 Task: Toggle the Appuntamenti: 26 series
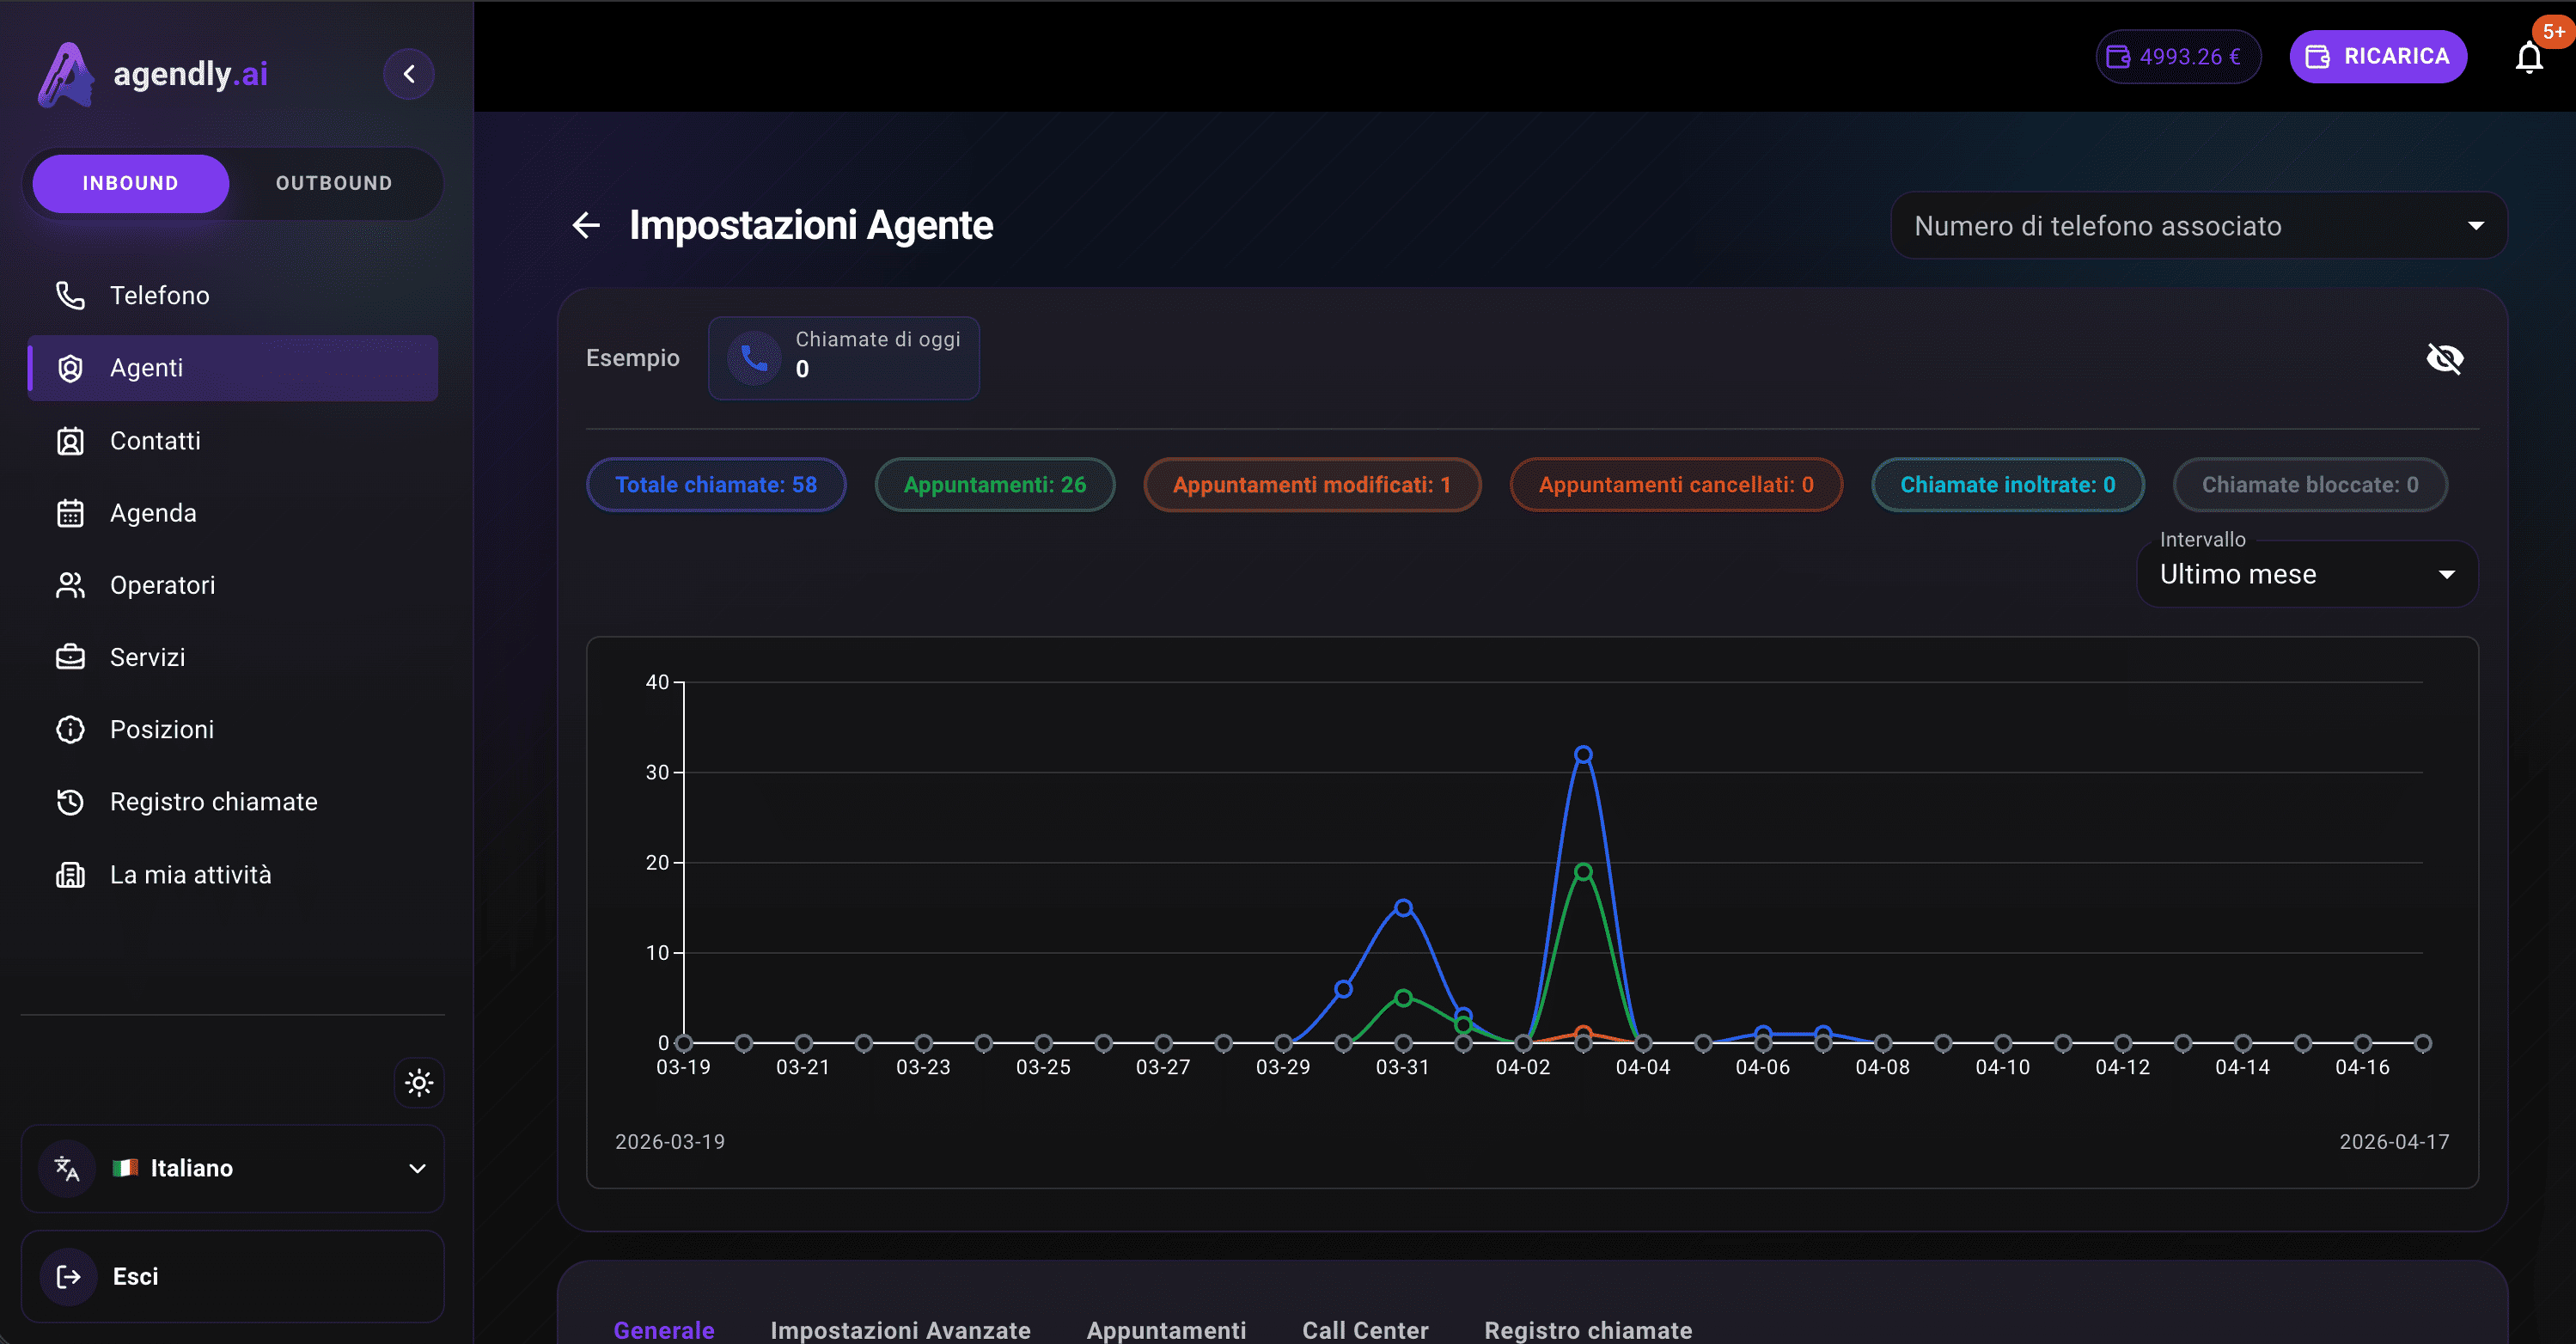(995, 485)
